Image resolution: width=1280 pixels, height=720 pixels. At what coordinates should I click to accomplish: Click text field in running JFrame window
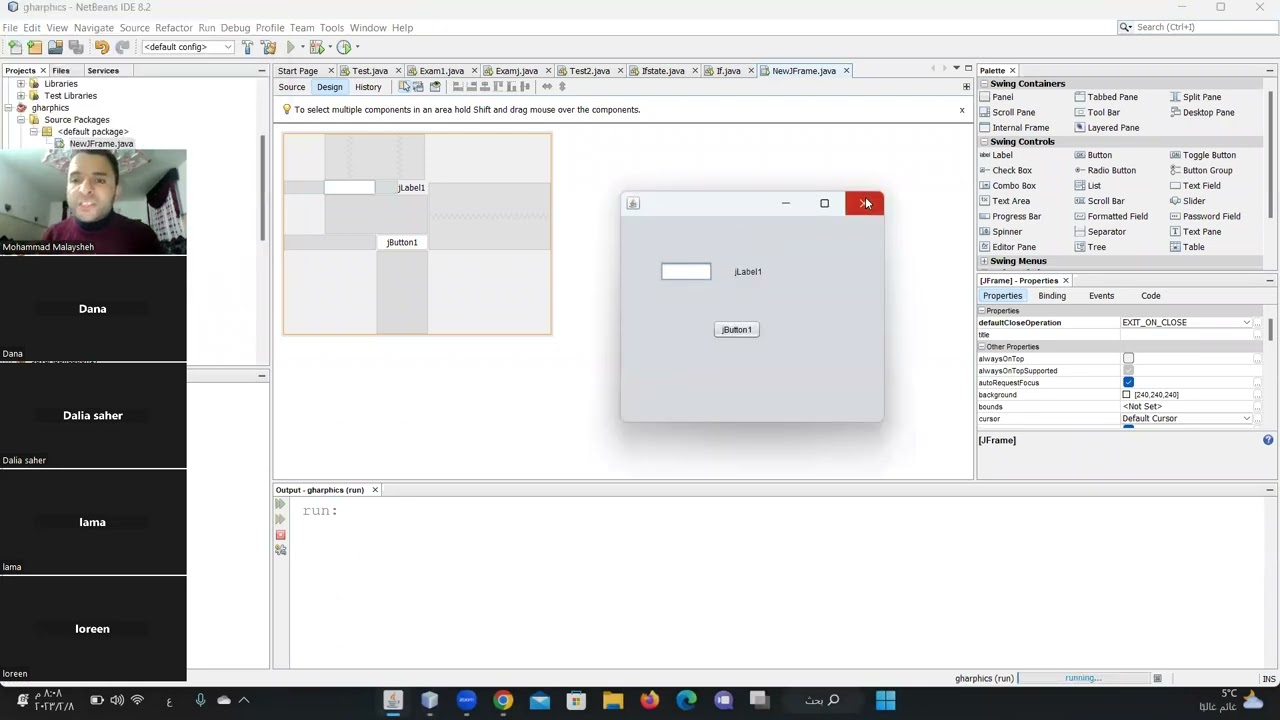pyautogui.click(x=686, y=271)
